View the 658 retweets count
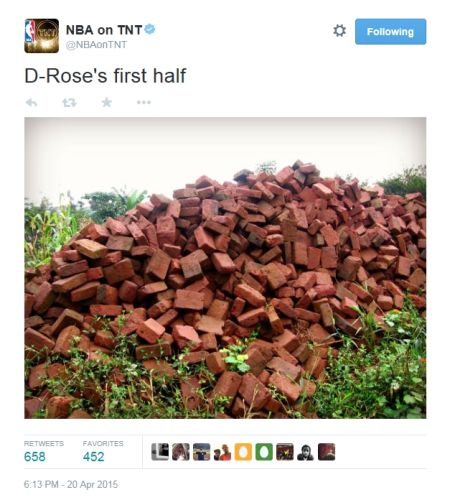This screenshot has width=450, height=500. click(x=35, y=456)
